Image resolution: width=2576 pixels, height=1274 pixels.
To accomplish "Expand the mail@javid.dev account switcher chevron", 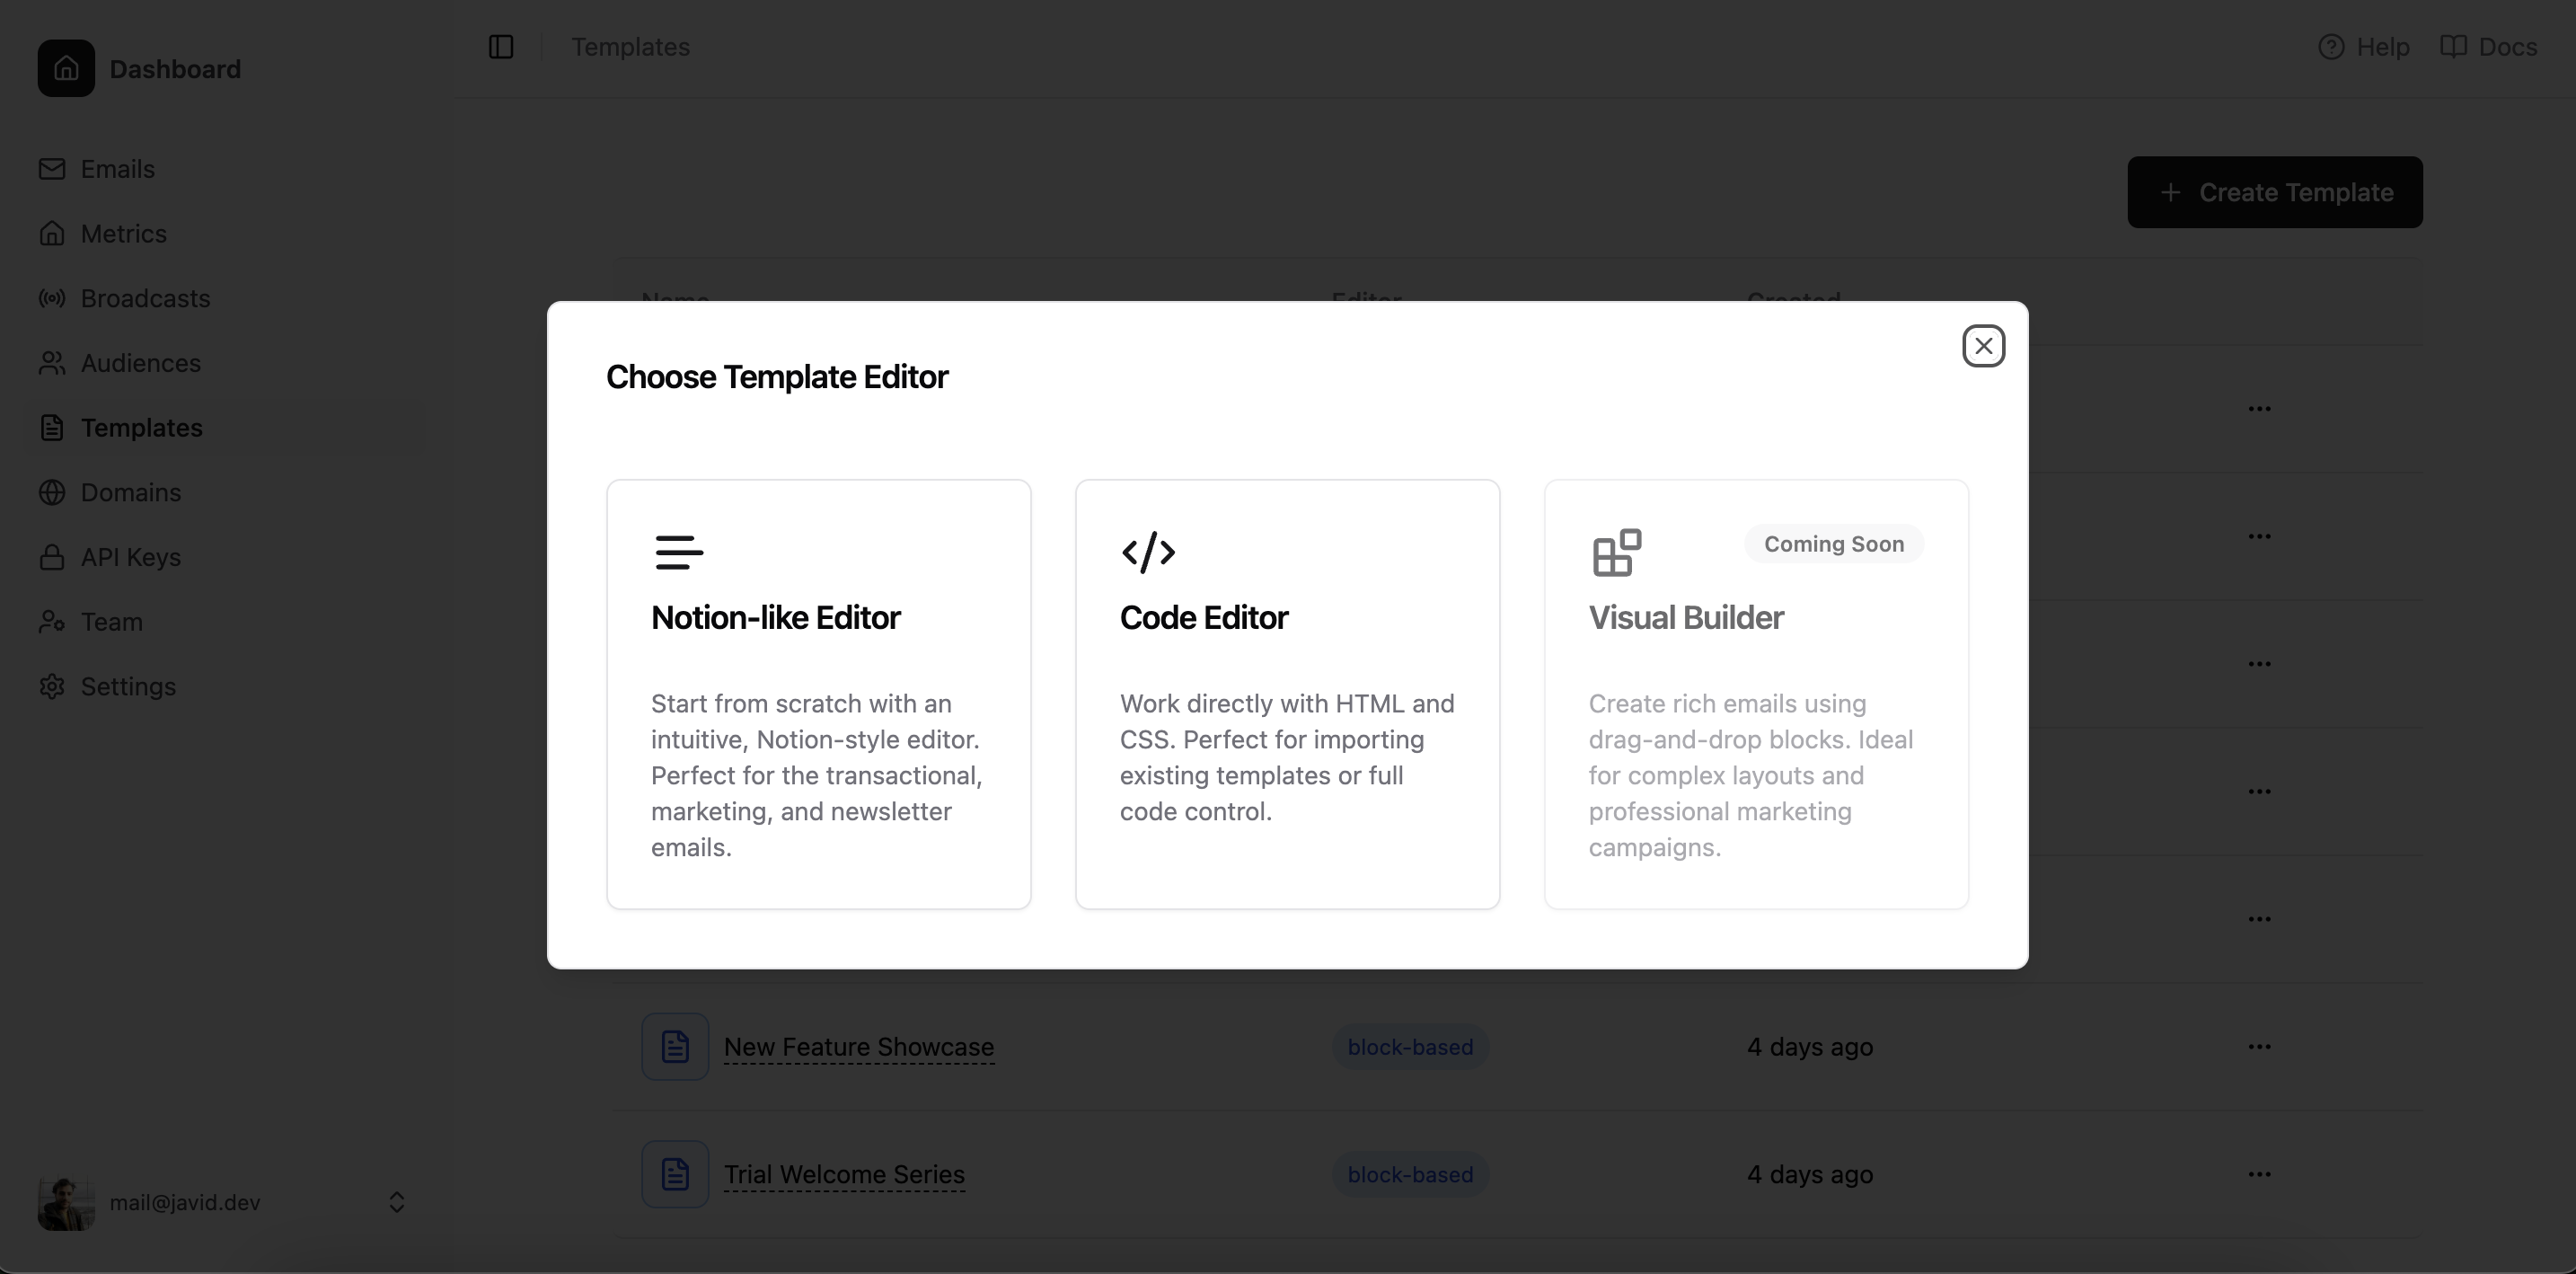I will point(397,1202).
